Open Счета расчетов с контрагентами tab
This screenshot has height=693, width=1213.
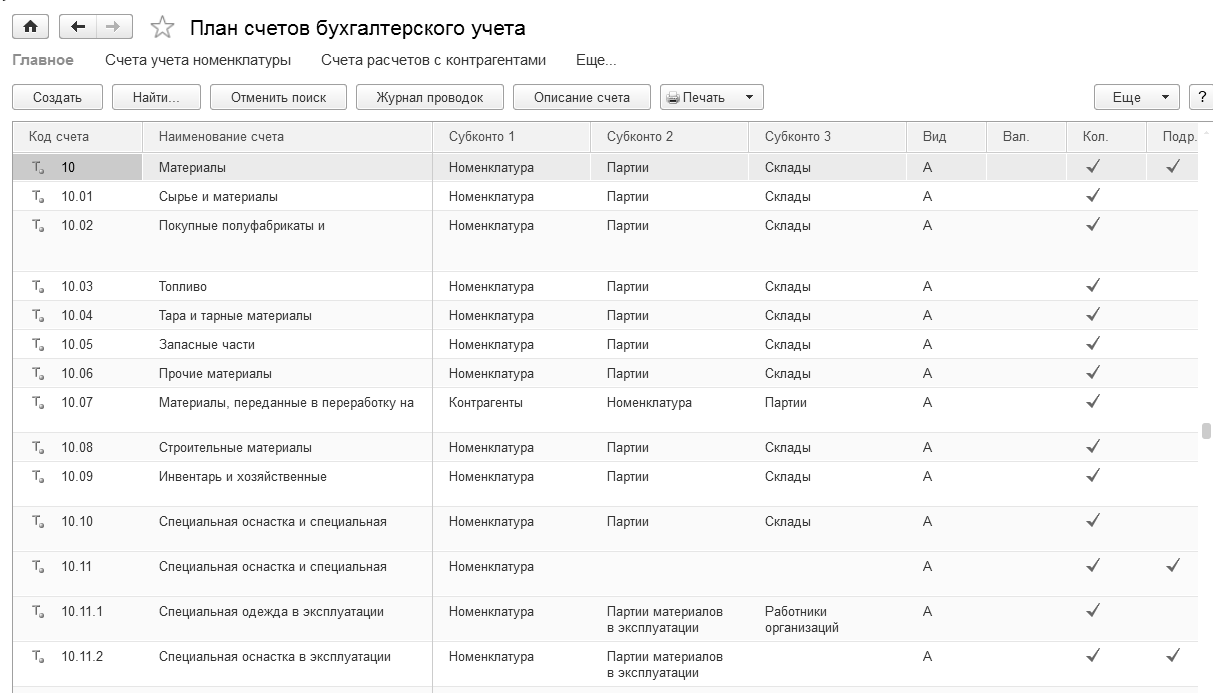(433, 60)
